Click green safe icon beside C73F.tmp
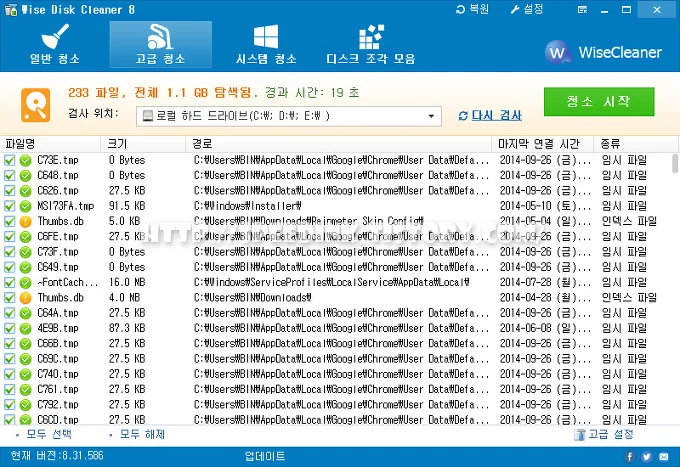The height and width of the screenshot is (467, 680). (x=26, y=252)
